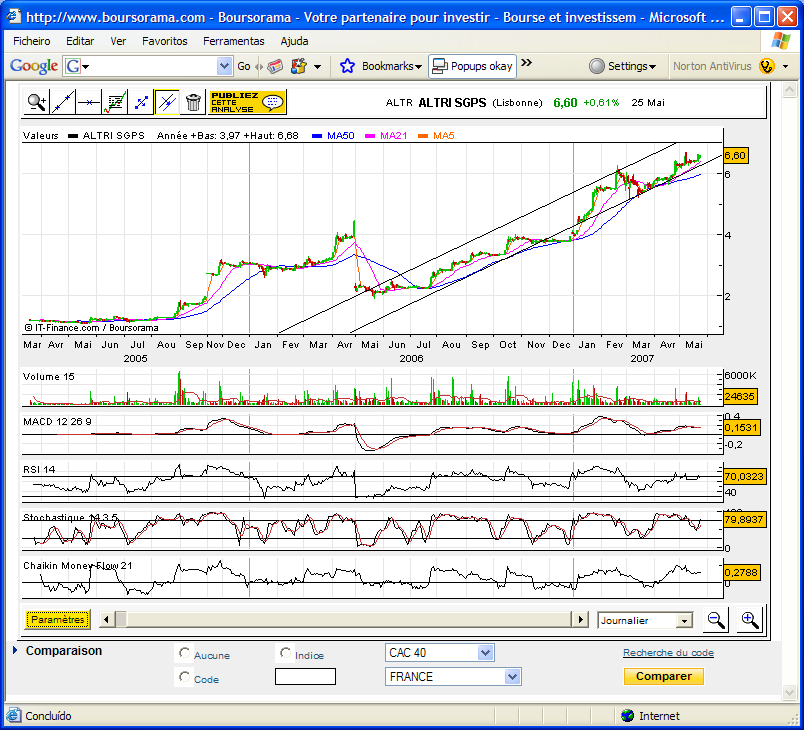The width and height of the screenshot is (804, 730).
Task: Click the Norton AntiVirus icon
Action: coord(767,66)
